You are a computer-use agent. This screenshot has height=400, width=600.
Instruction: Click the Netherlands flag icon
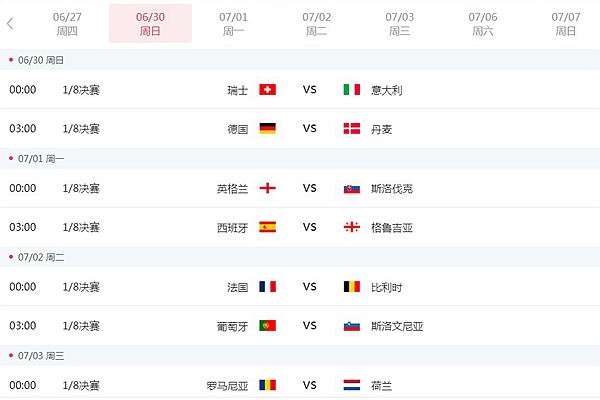tap(352, 385)
